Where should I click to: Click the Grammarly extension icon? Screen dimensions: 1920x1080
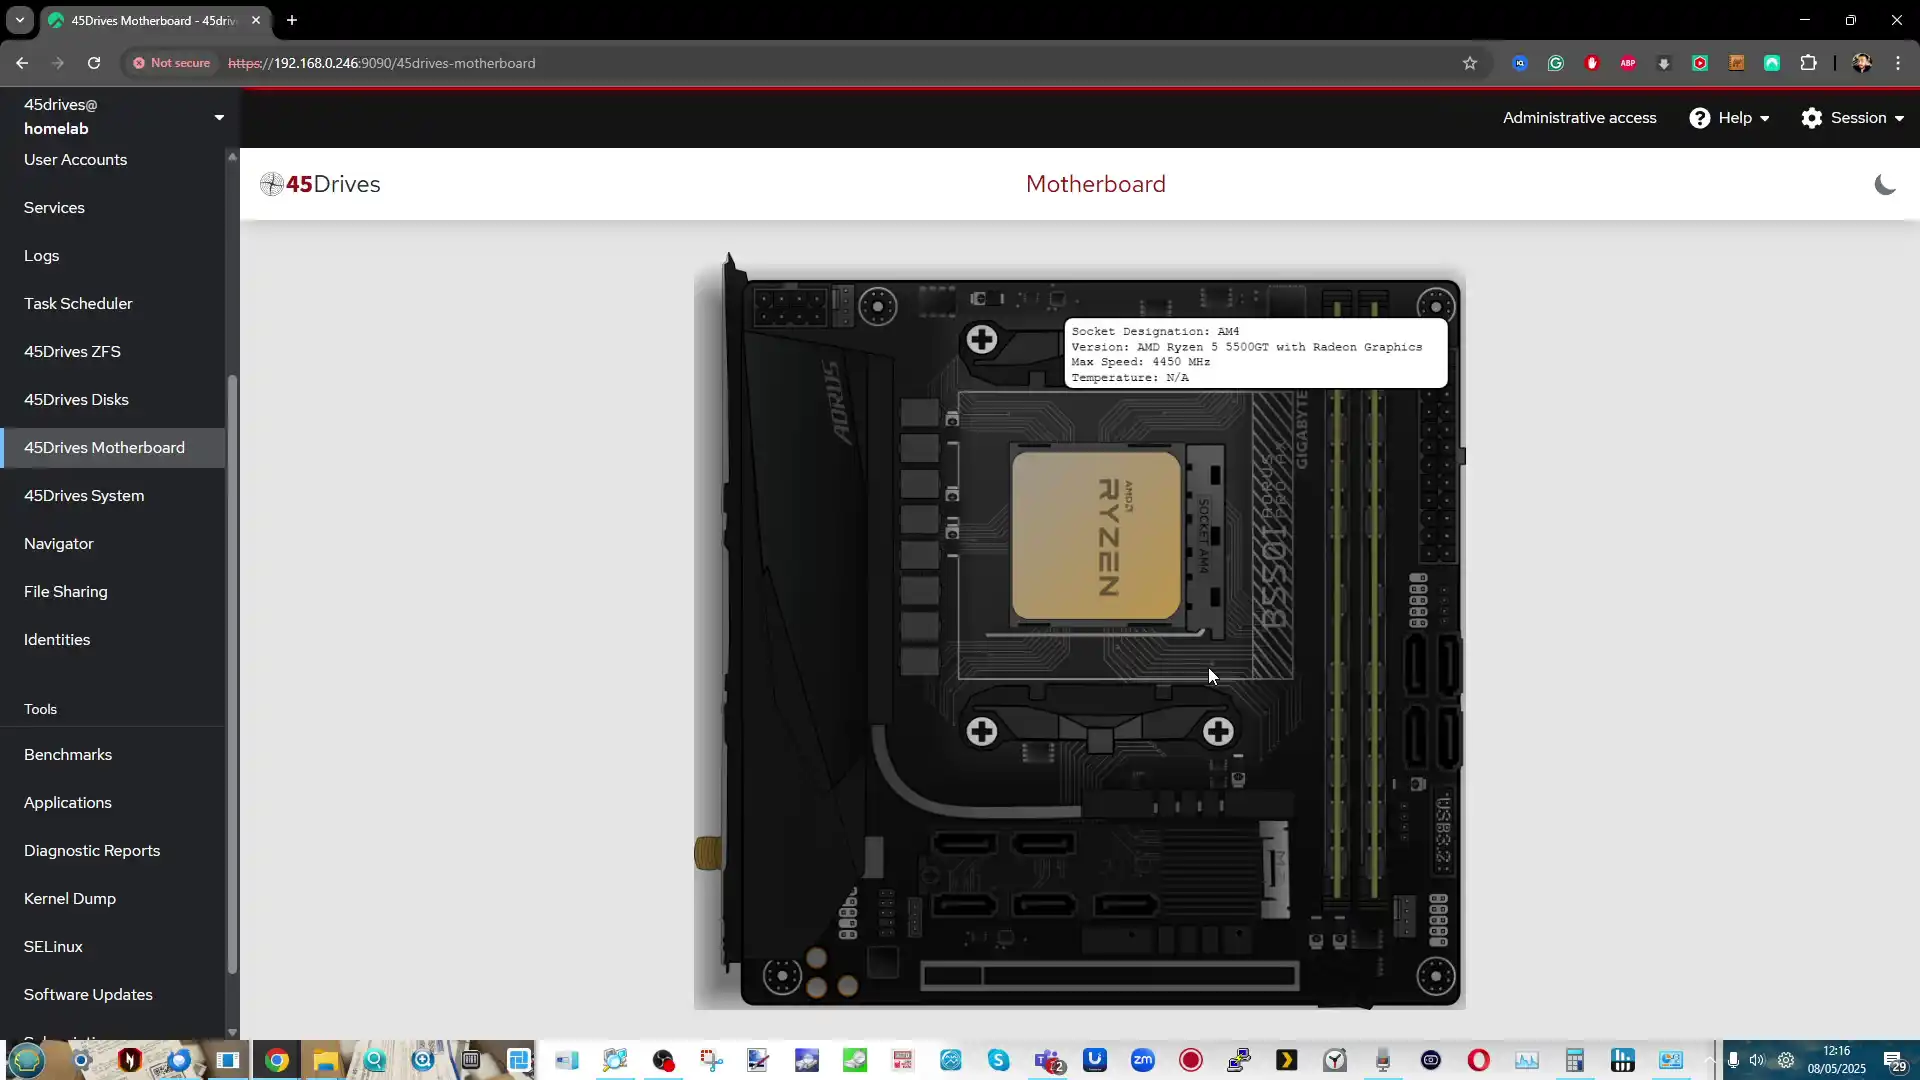point(1555,63)
